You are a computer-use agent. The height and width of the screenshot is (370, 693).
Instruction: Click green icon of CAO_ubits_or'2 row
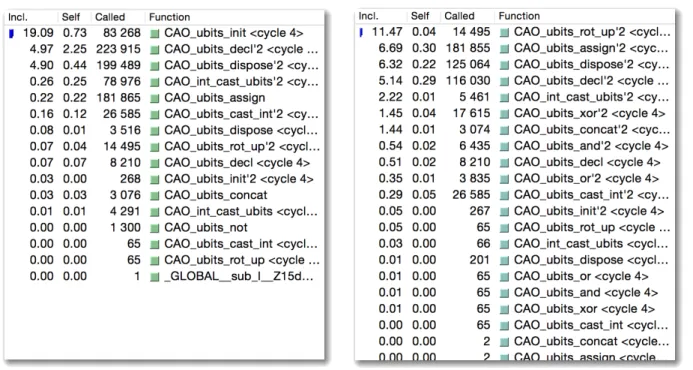pyautogui.click(x=504, y=179)
